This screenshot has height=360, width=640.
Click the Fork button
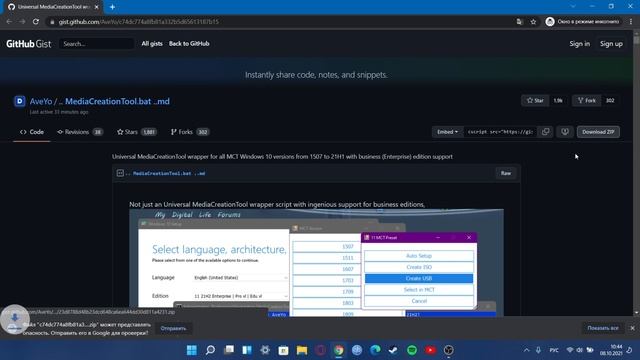tap(587, 100)
